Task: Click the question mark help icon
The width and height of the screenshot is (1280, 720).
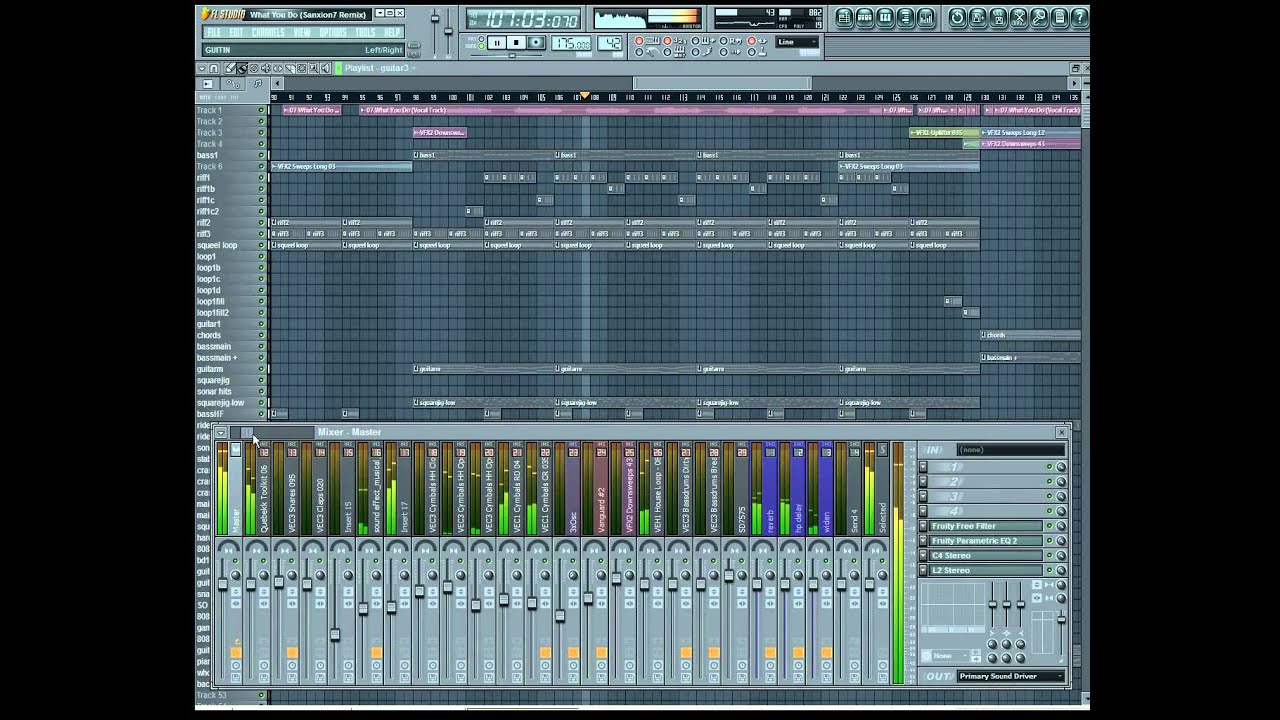Action: [x=1079, y=17]
